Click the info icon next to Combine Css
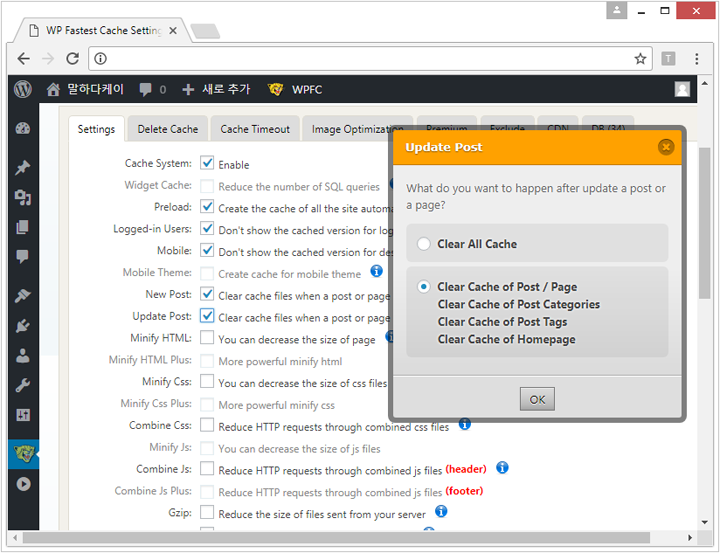The width and height of the screenshot is (720, 553). (465, 425)
